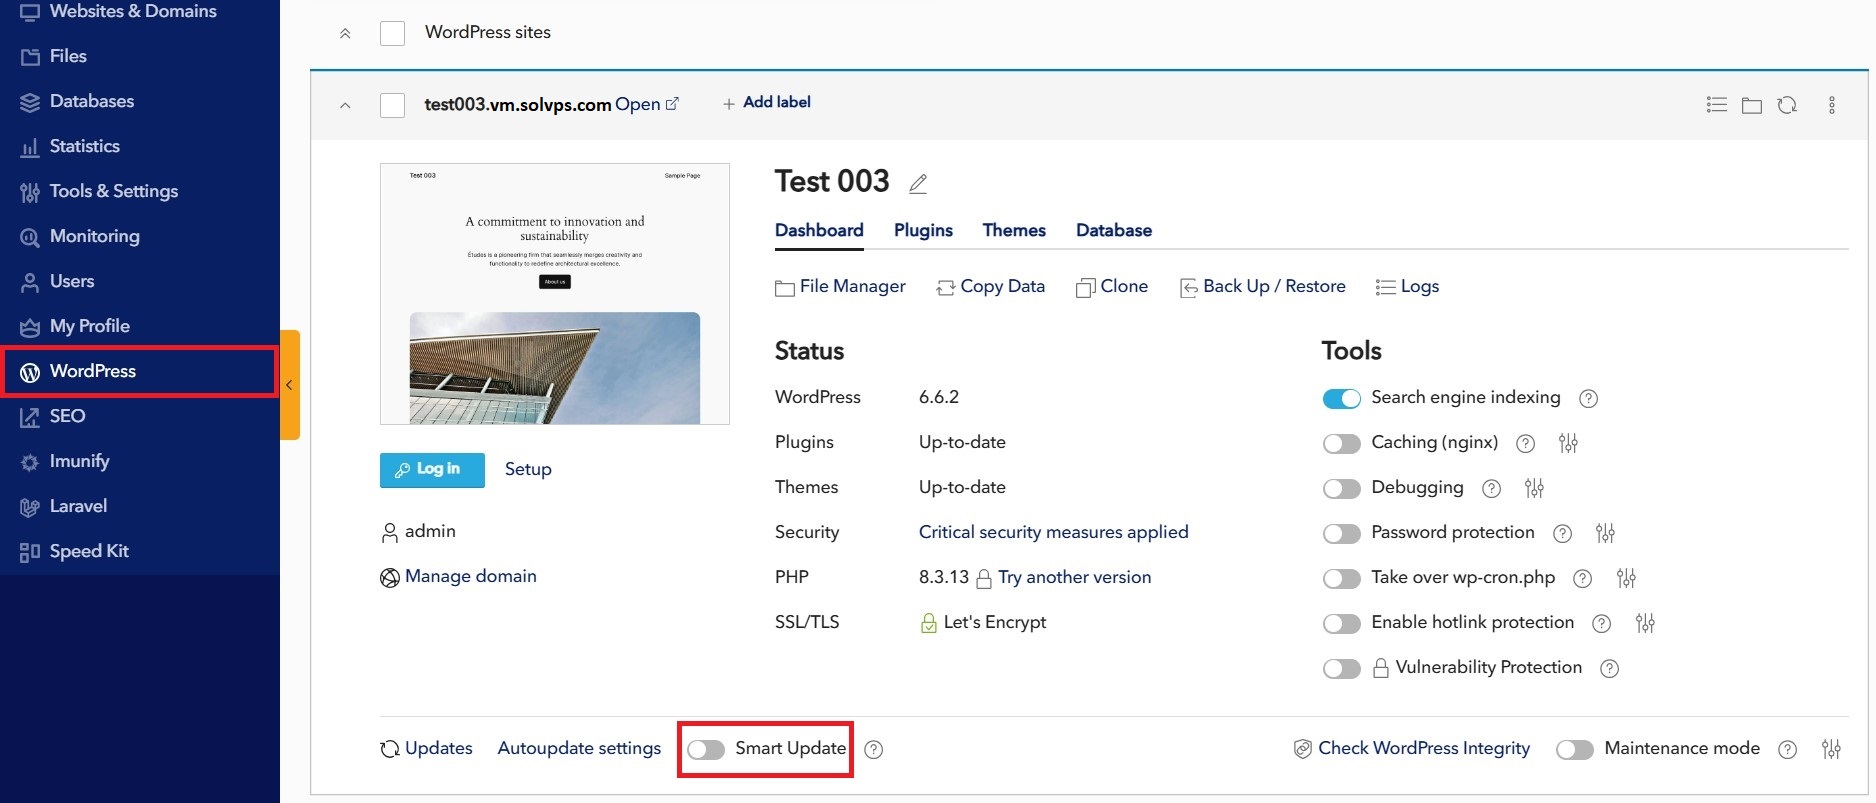
Task: Show help for Debugging
Action: [1491, 489]
